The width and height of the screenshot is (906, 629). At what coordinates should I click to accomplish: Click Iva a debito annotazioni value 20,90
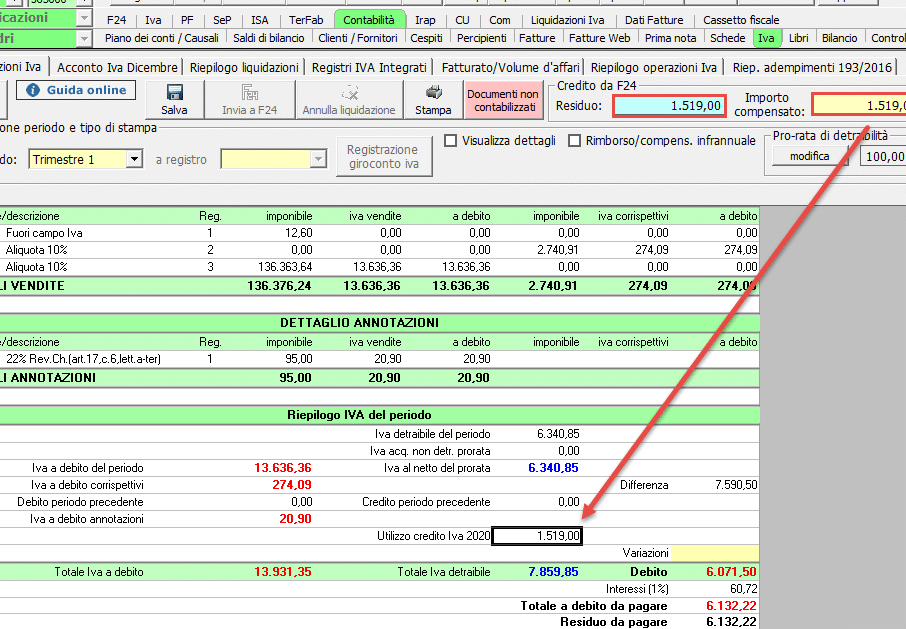[295, 519]
